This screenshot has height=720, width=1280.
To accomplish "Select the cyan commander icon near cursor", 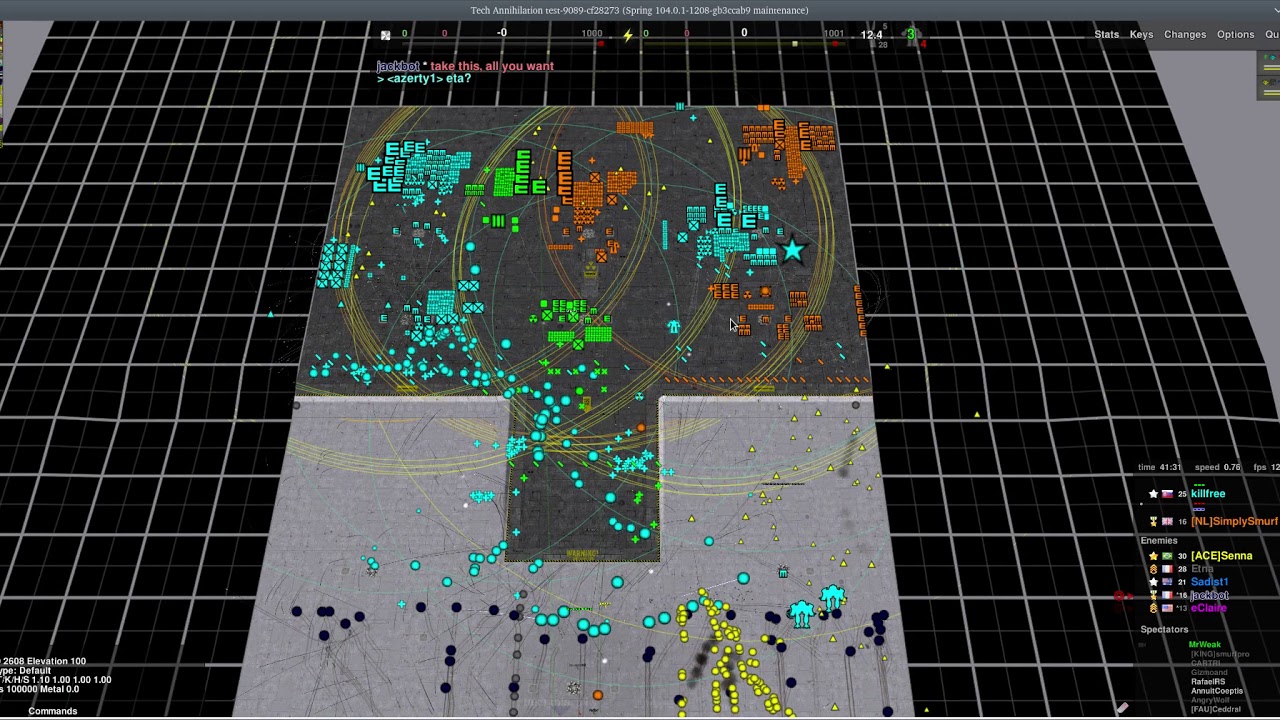I will [x=674, y=327].
